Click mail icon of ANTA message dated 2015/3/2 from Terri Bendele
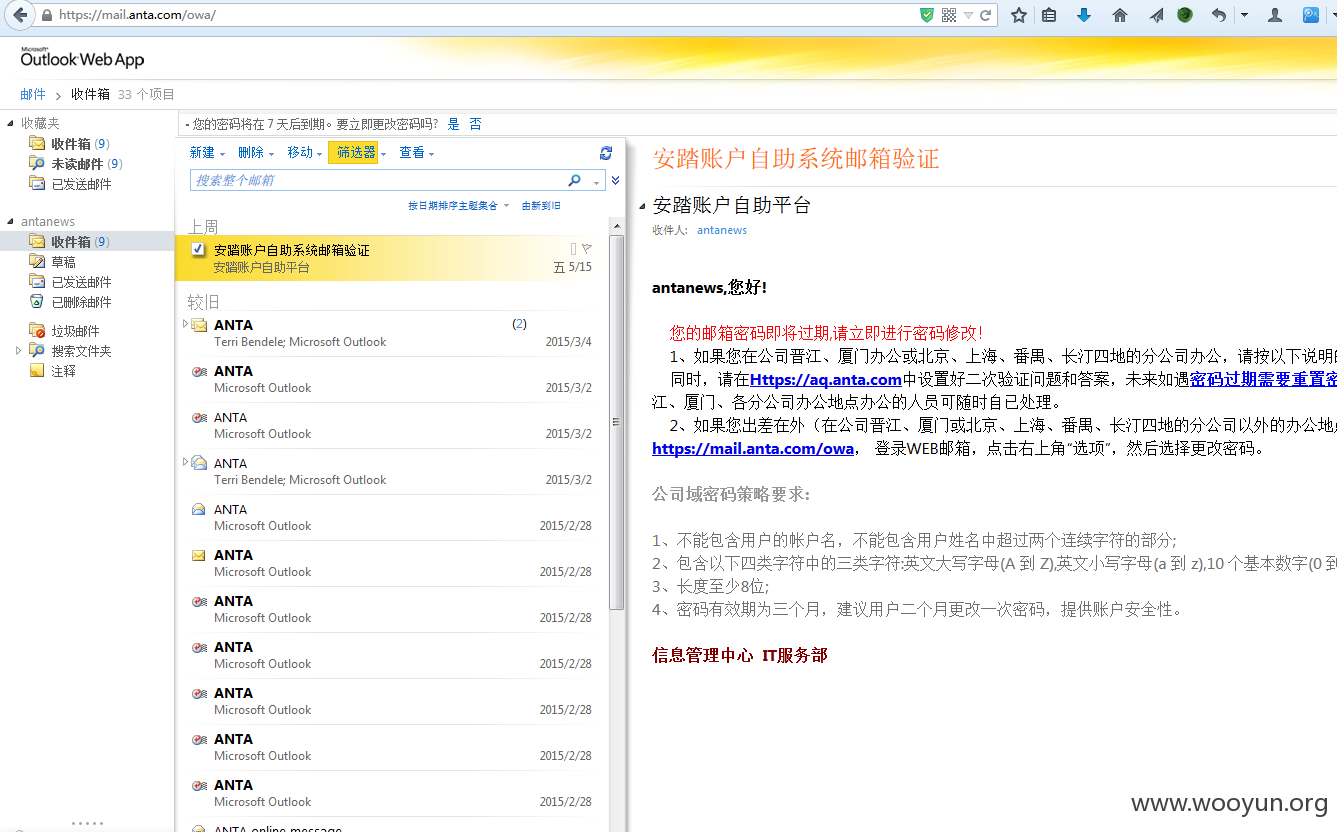Viewport: 1337px width, 832px height. point(200,463)
